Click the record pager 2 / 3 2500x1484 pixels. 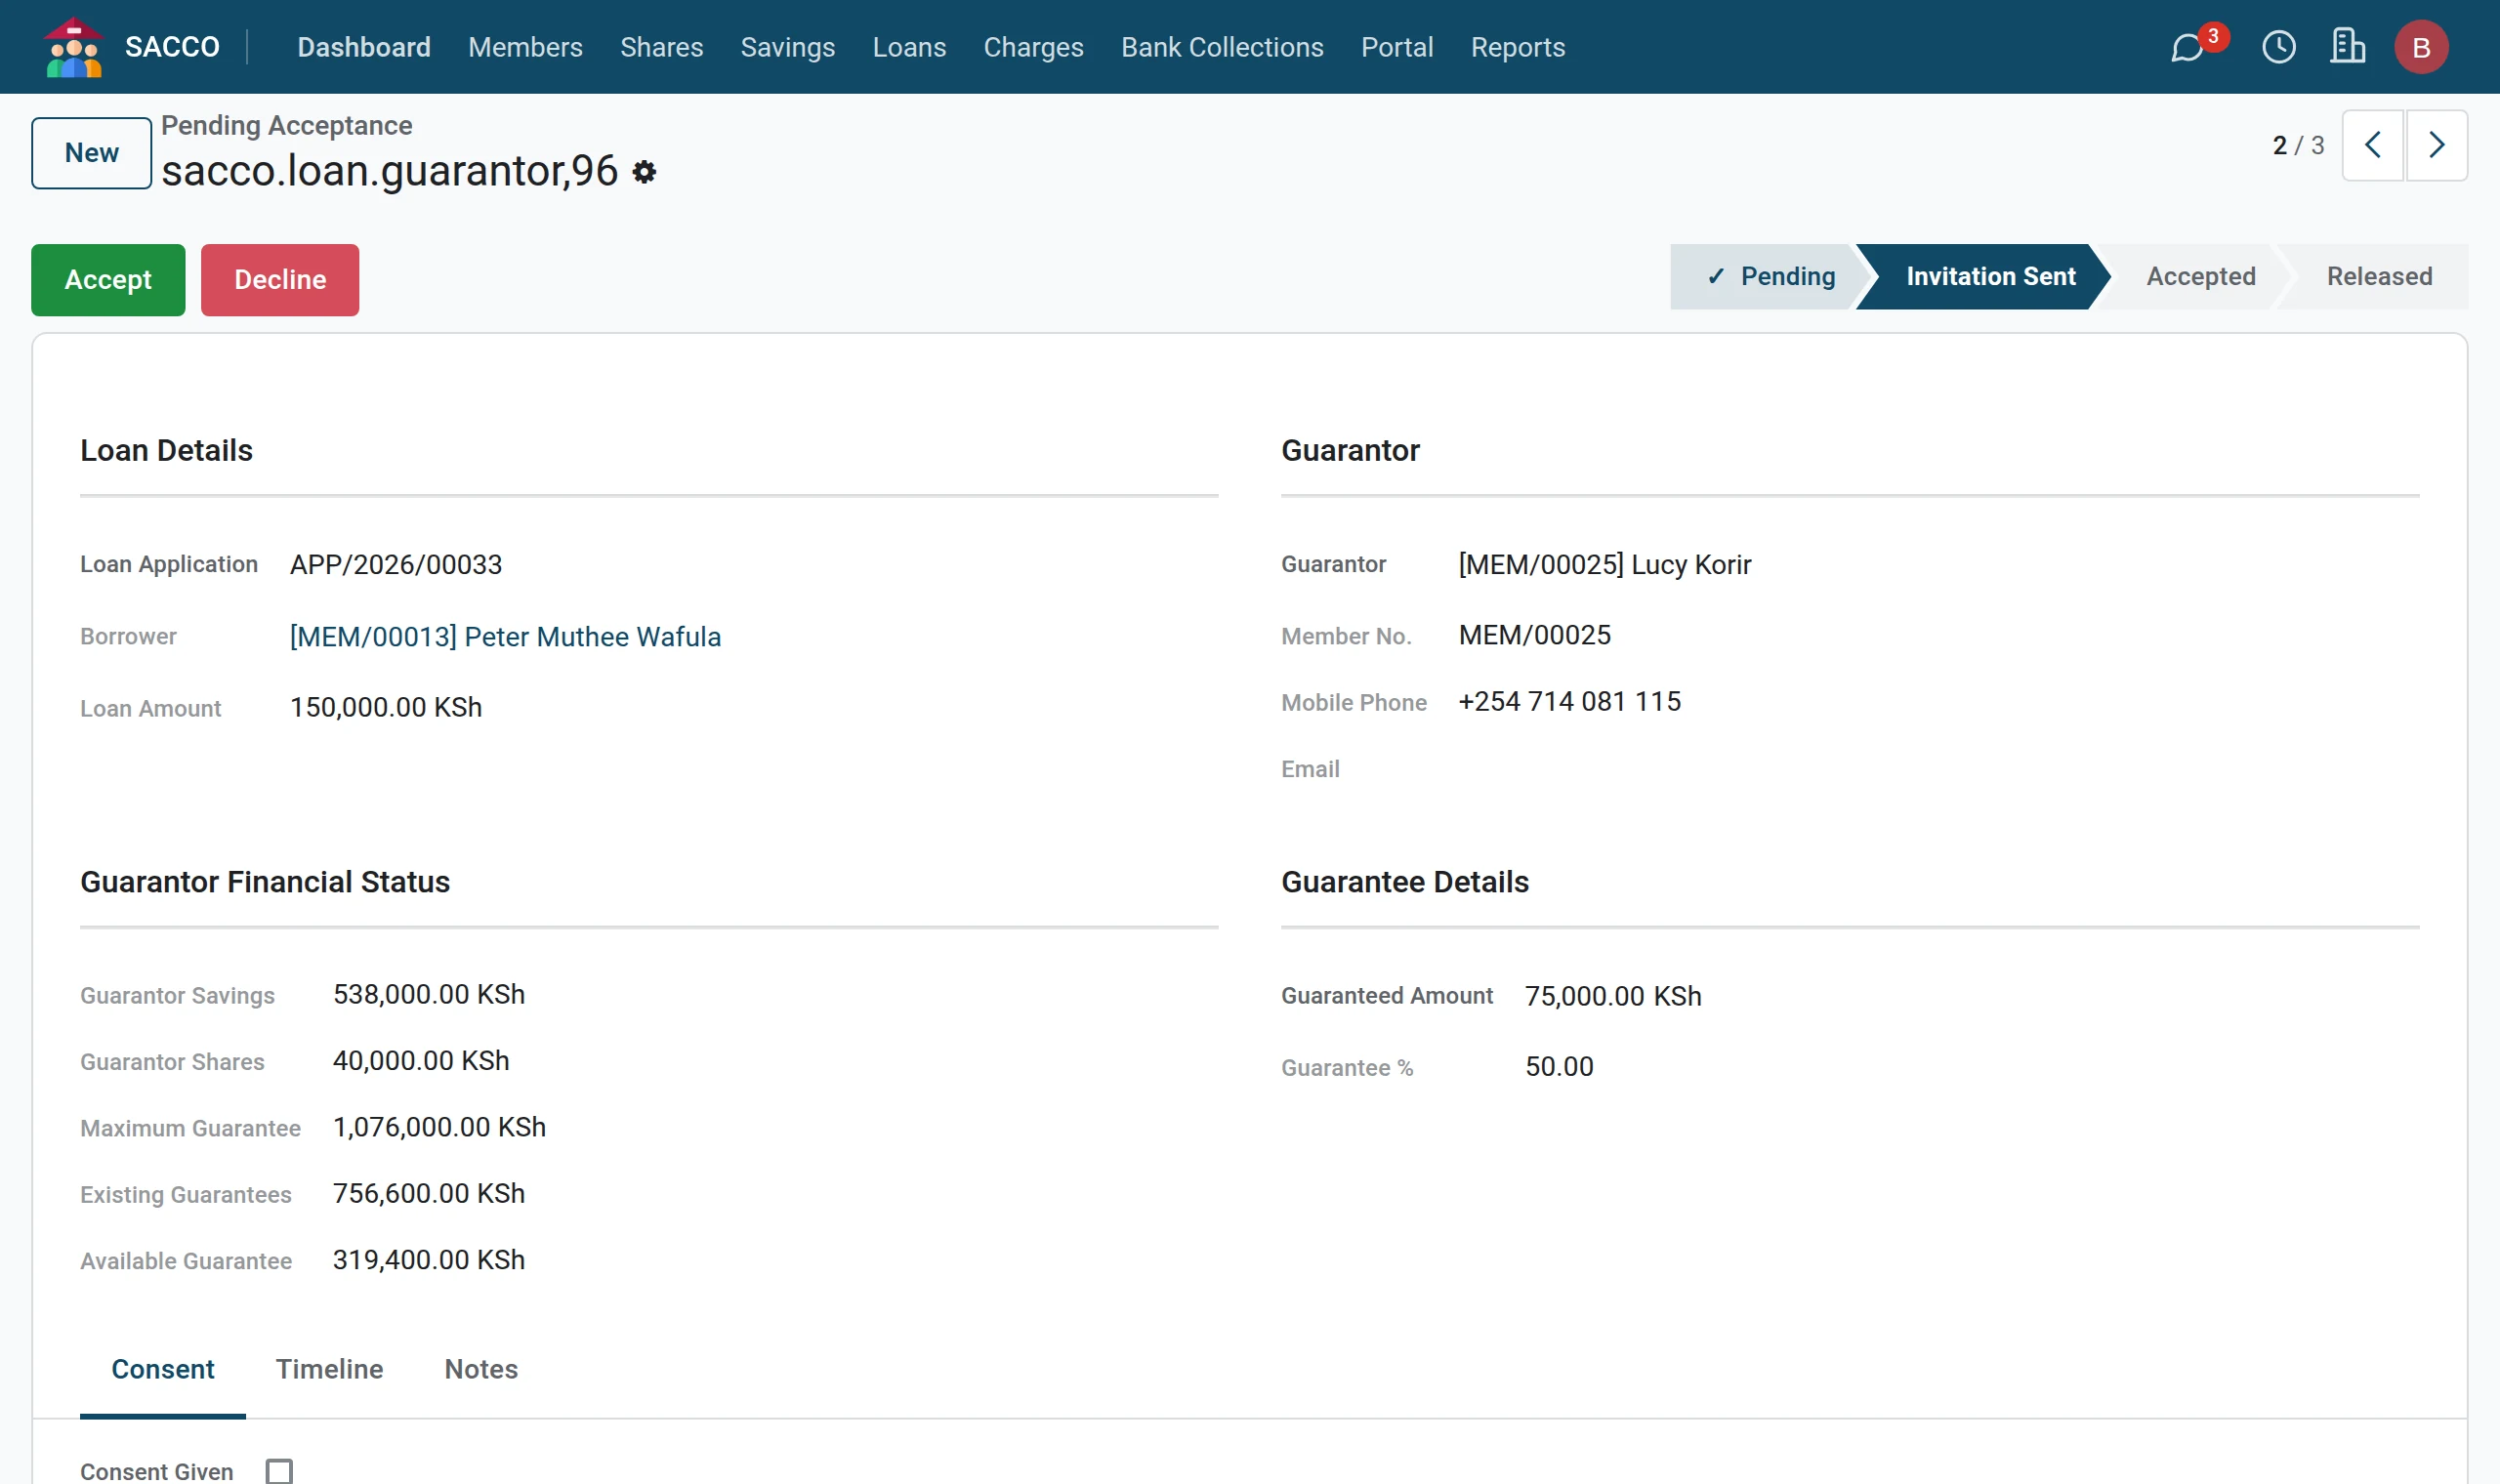[x=2298, y=145]
